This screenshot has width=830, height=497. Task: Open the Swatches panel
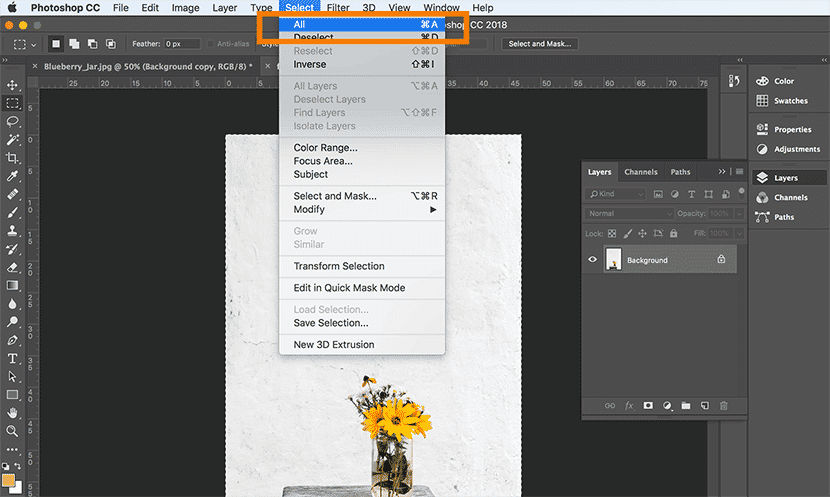pyautogui.click(x=789, y=101)
